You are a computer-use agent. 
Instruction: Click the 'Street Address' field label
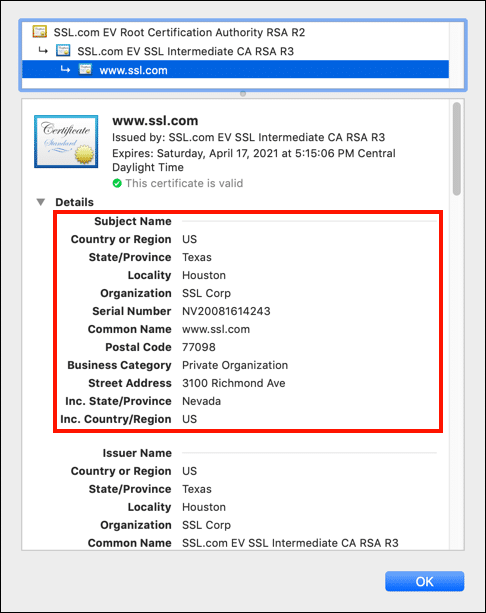[x=130, y=383]
